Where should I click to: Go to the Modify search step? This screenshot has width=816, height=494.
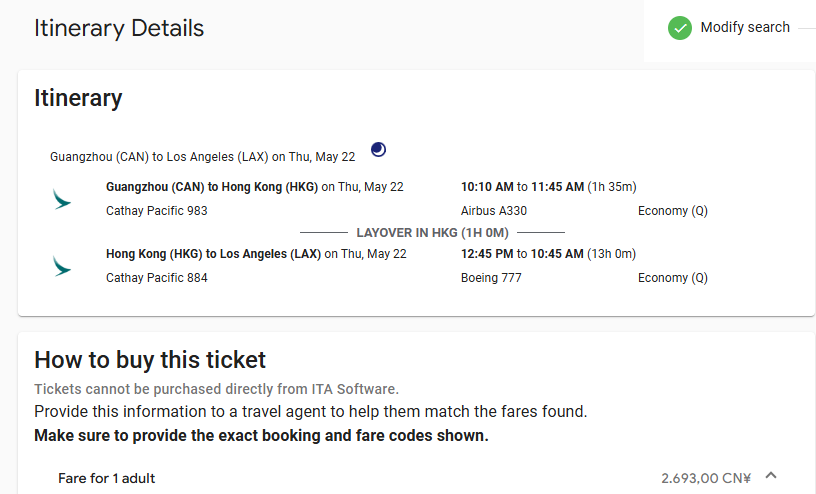click(745, 28)
